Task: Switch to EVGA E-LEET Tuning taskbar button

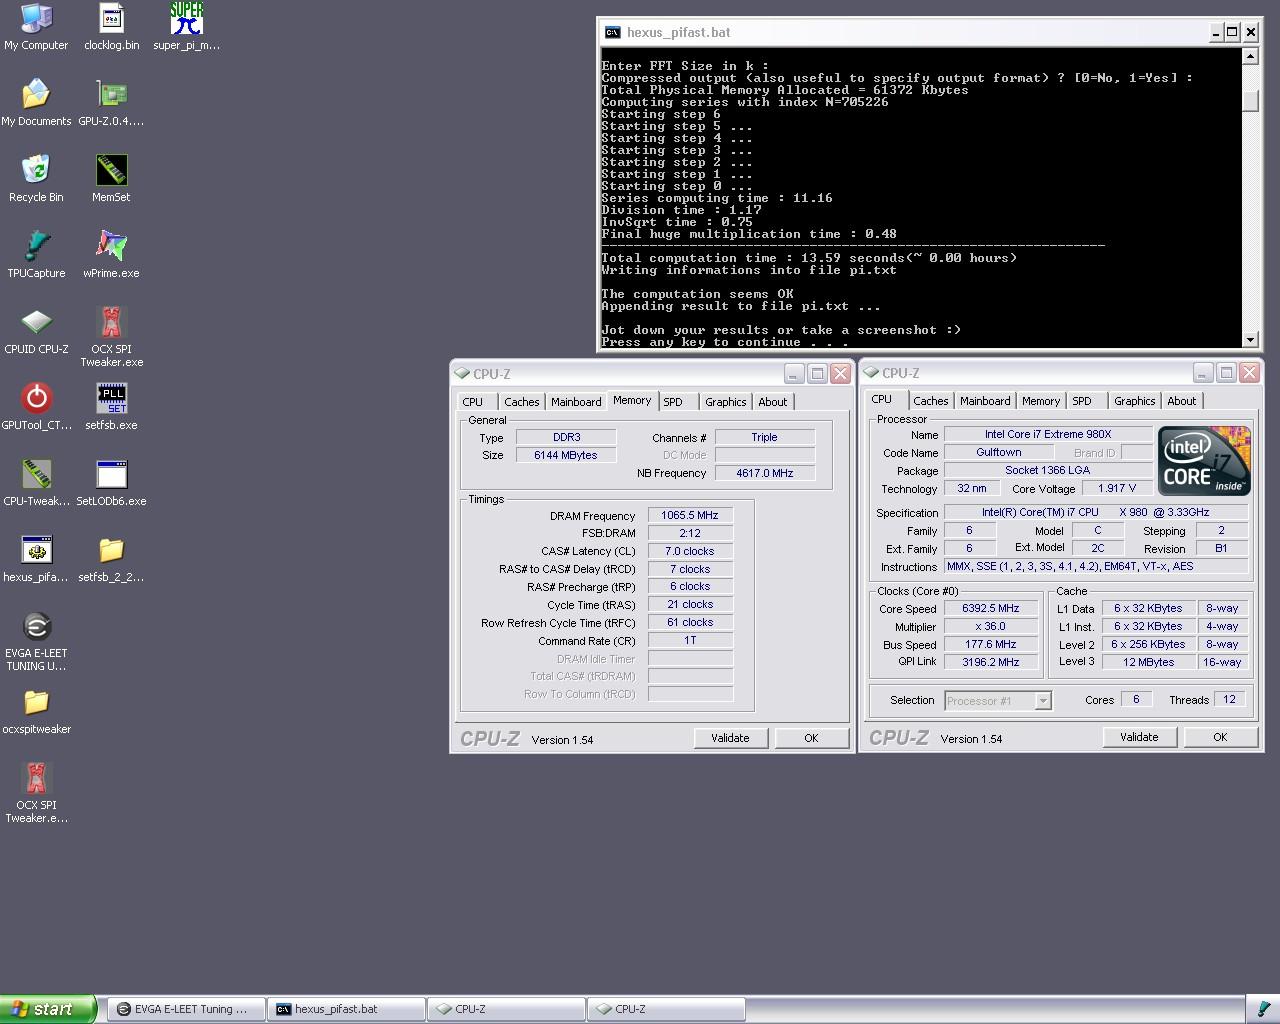Action: click(187, 1009)
